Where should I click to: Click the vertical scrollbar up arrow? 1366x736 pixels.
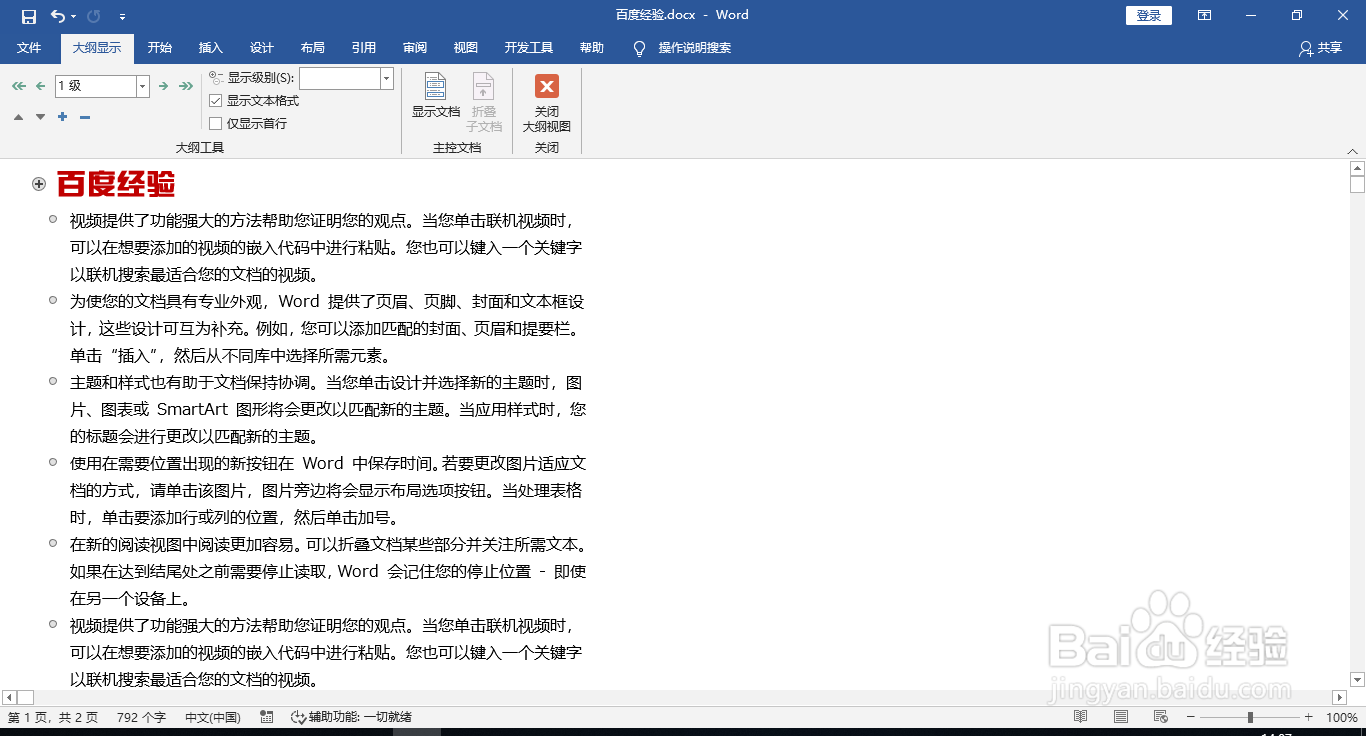click(1357, 168)
